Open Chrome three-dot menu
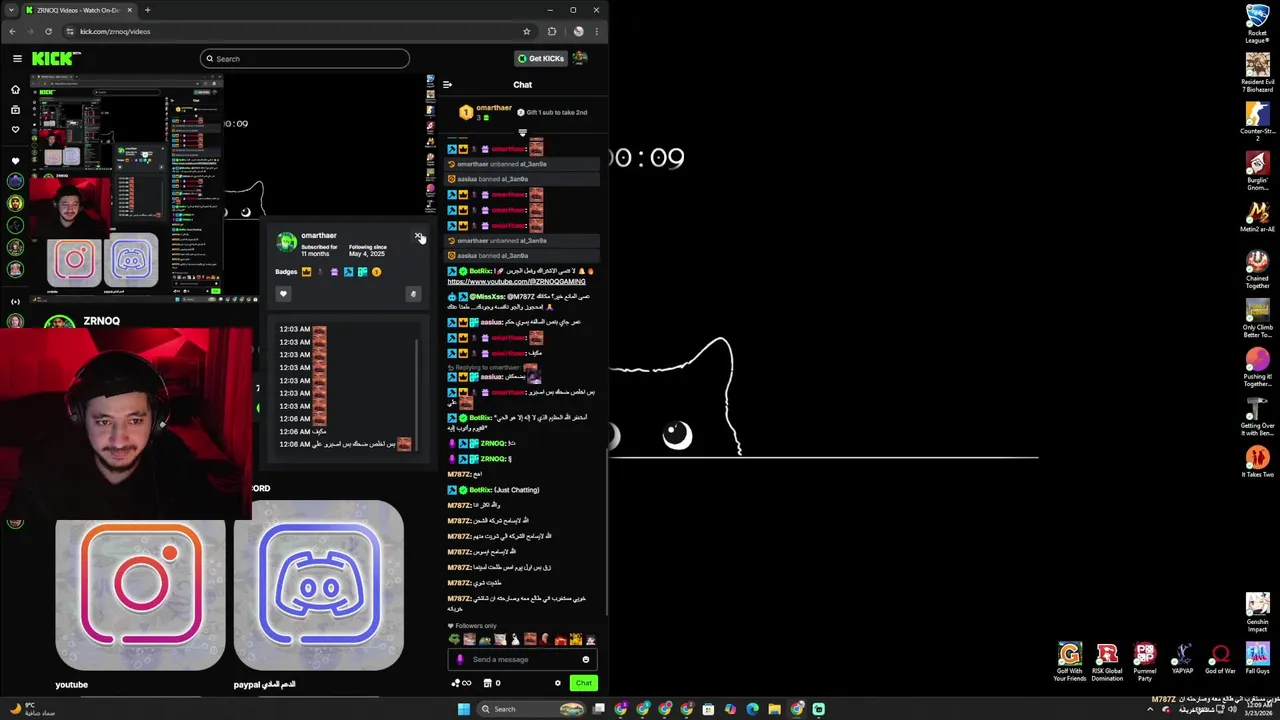 596,31
